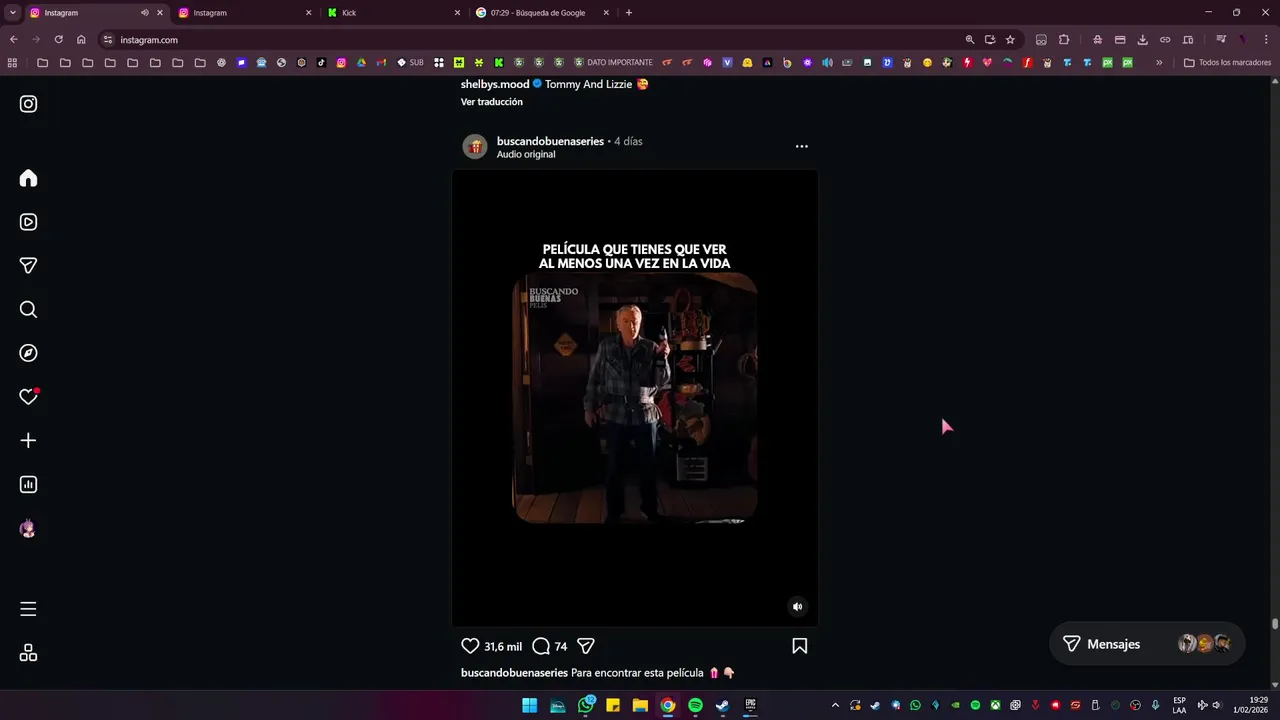The height and width of the screenshot is (720, 1280).
Task: Open a new browser tab
Action: (x=628, y=13)
